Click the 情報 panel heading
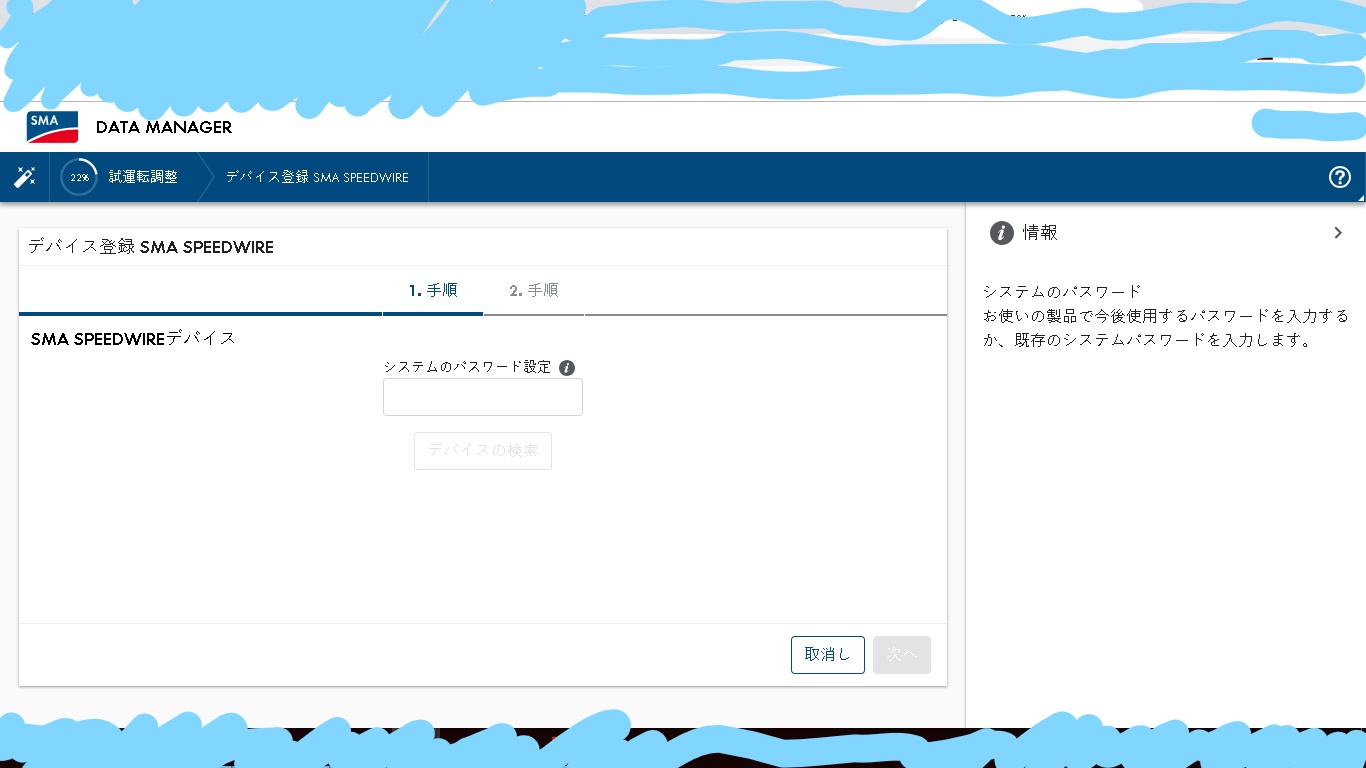The image size is (1366, 768). point(1040,233)
